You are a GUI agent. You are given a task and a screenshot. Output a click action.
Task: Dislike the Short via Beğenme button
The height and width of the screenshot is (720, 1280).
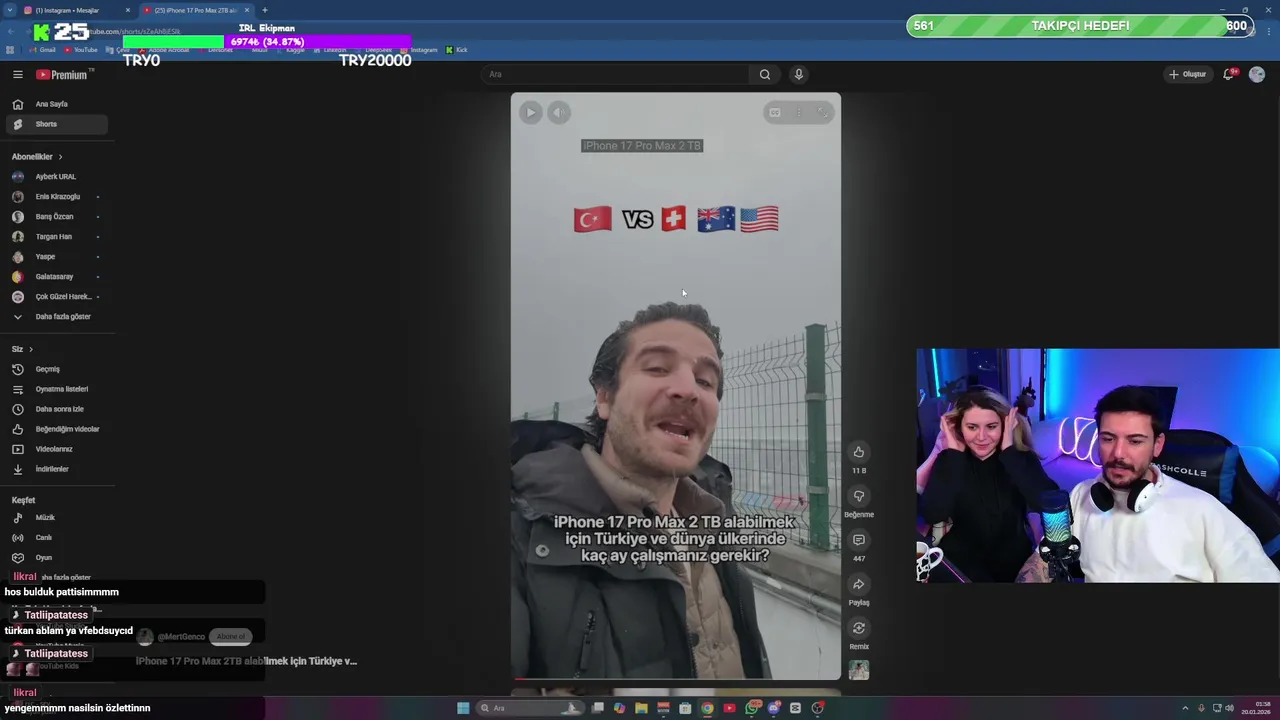coord(858,496)
